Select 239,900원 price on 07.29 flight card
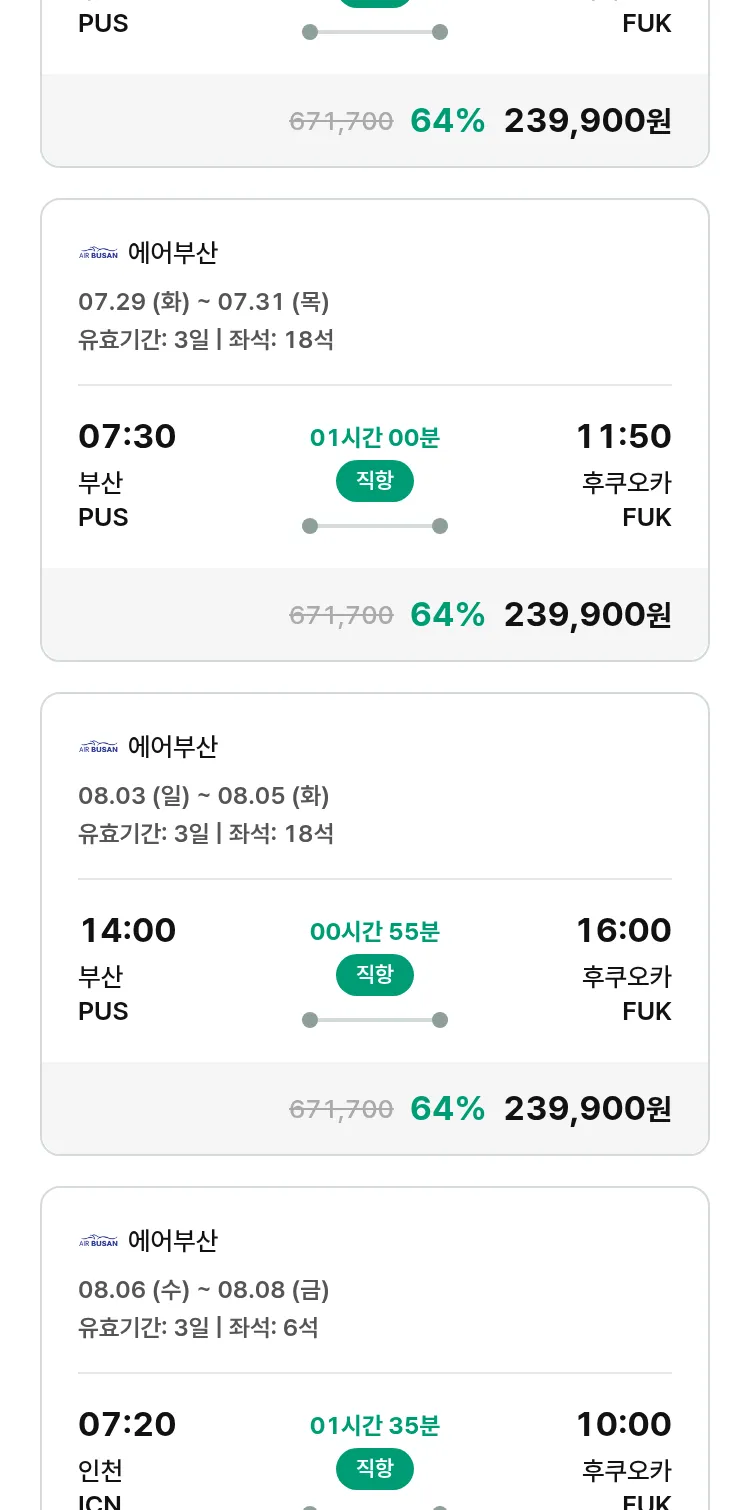The width and height of the screenshot is (750, 1510). tap(587, 615)
